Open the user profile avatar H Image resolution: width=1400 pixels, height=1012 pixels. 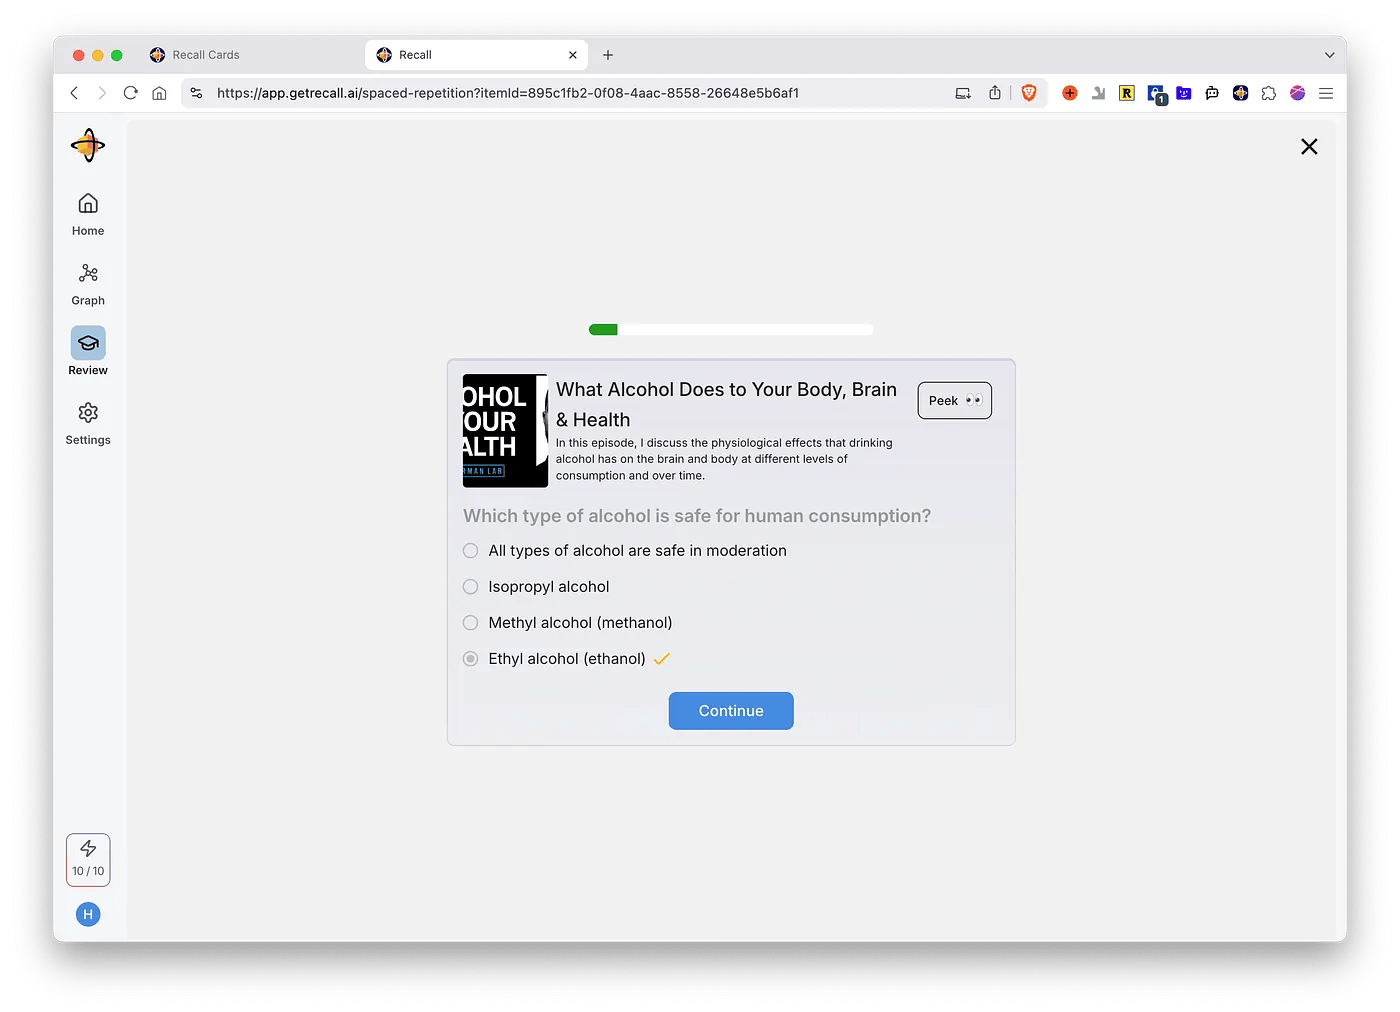(x=88, y=914)
